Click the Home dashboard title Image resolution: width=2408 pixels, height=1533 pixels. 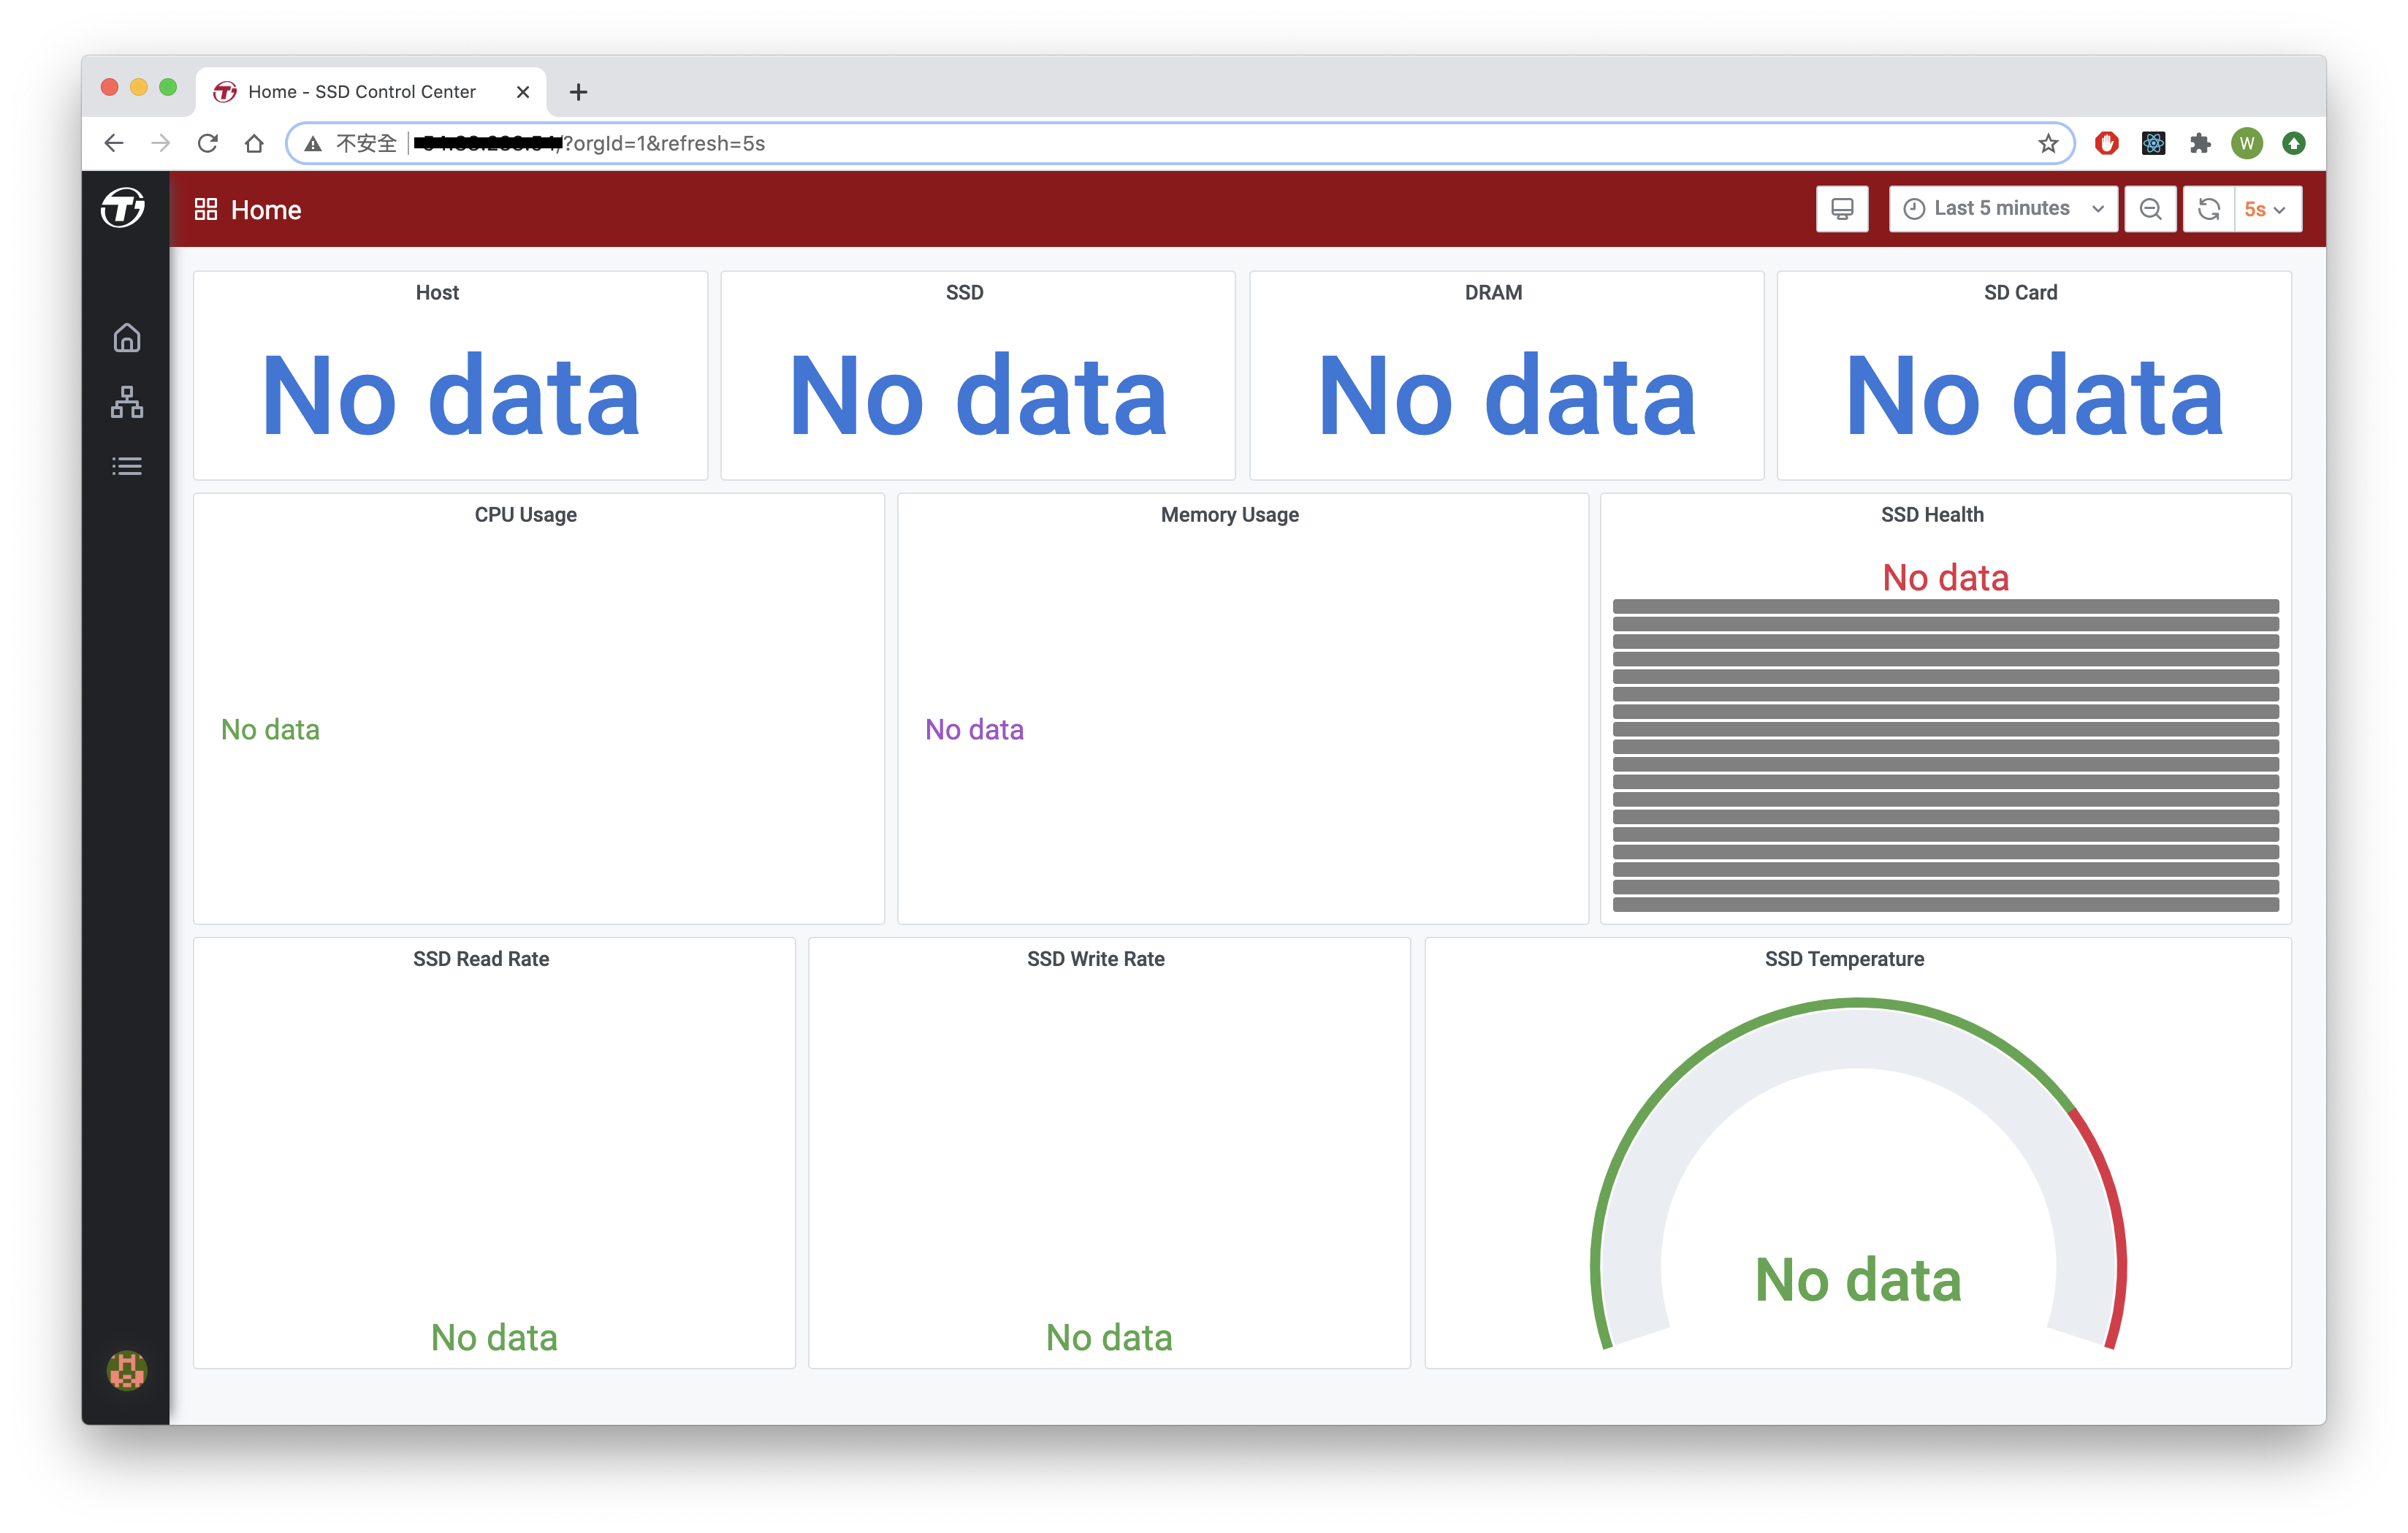tap(266, 210)
